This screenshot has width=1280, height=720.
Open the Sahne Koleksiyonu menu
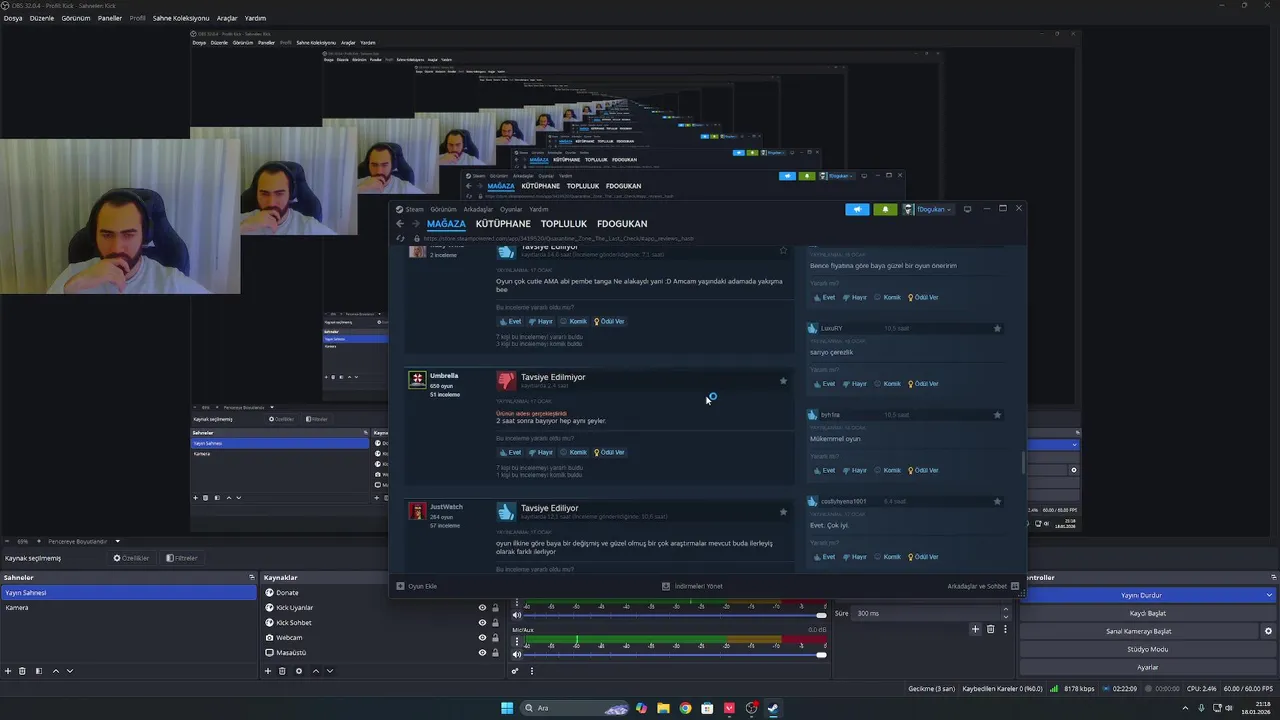(x=181, y=18)
